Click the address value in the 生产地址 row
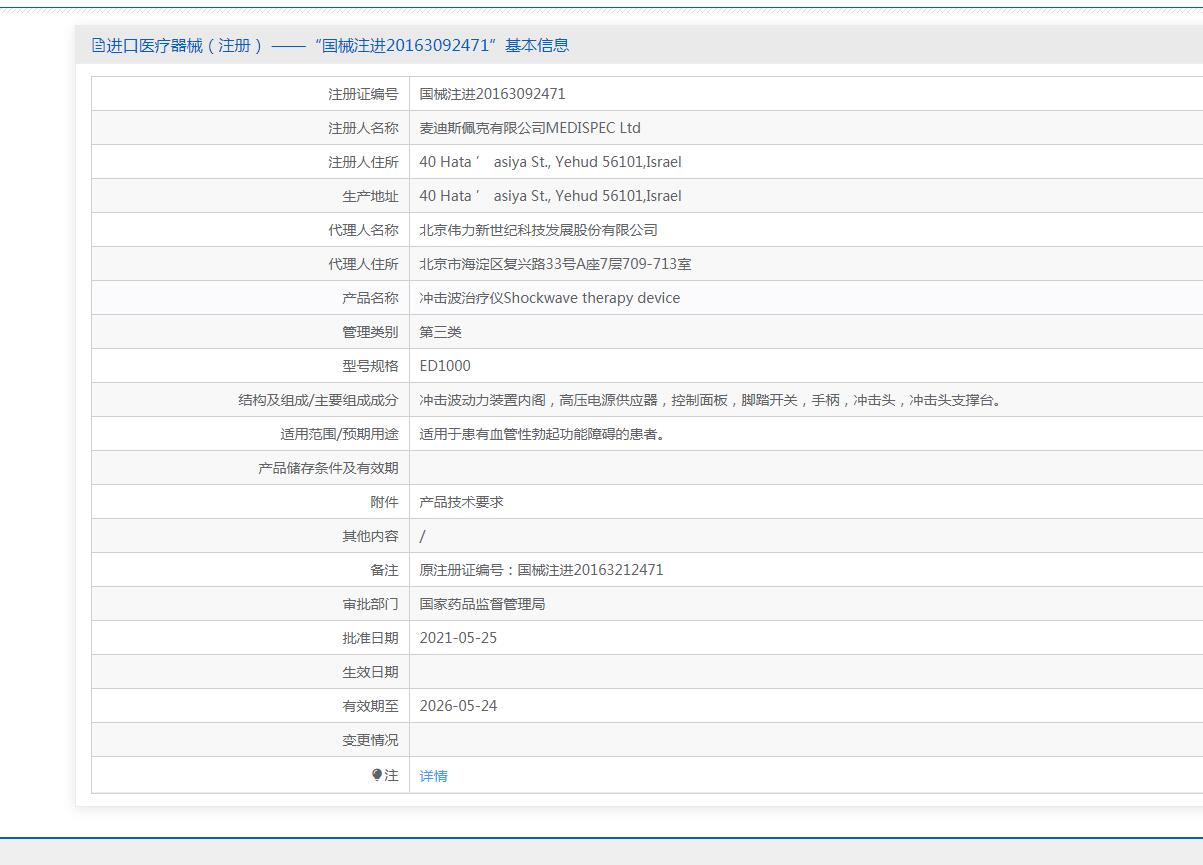1203x865 pixels. coord(551,196)
